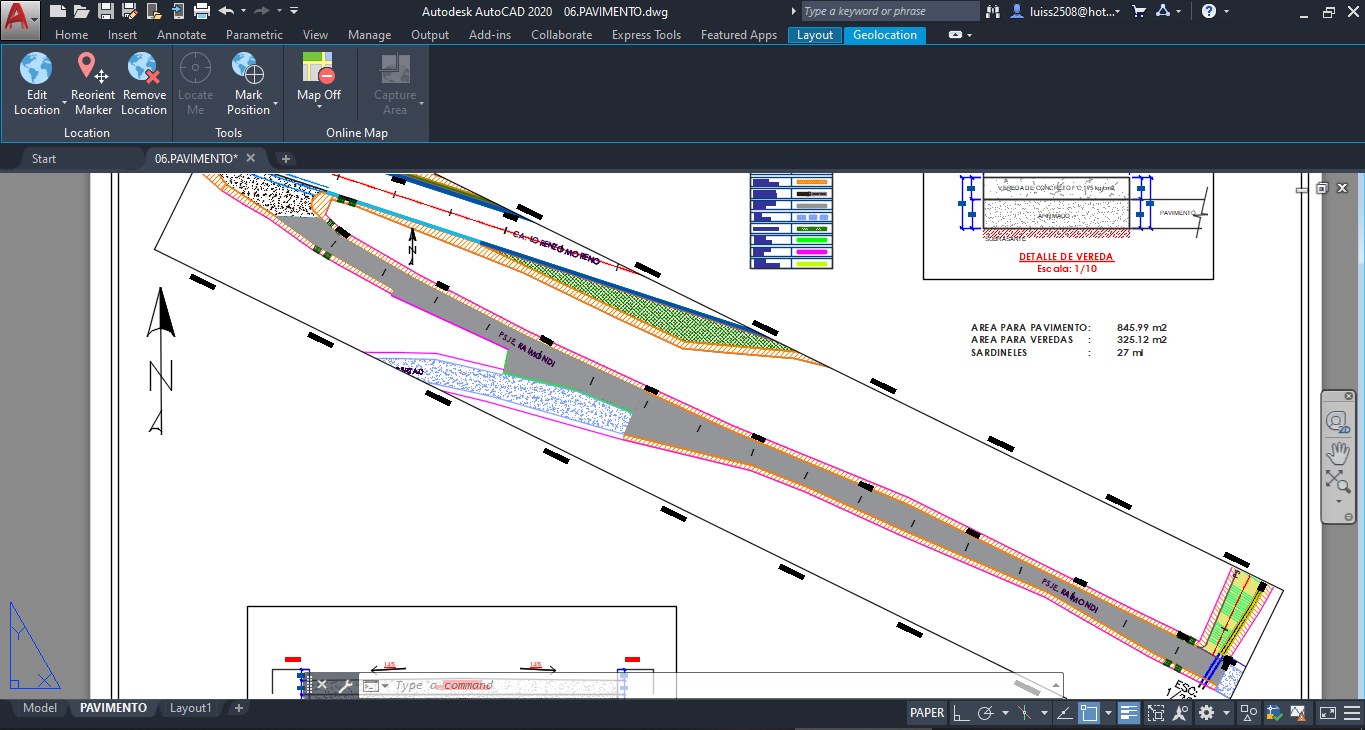This screenshot has height=730, width=1365.
Task: Click the keyword search input field
Action: point(888,11)
